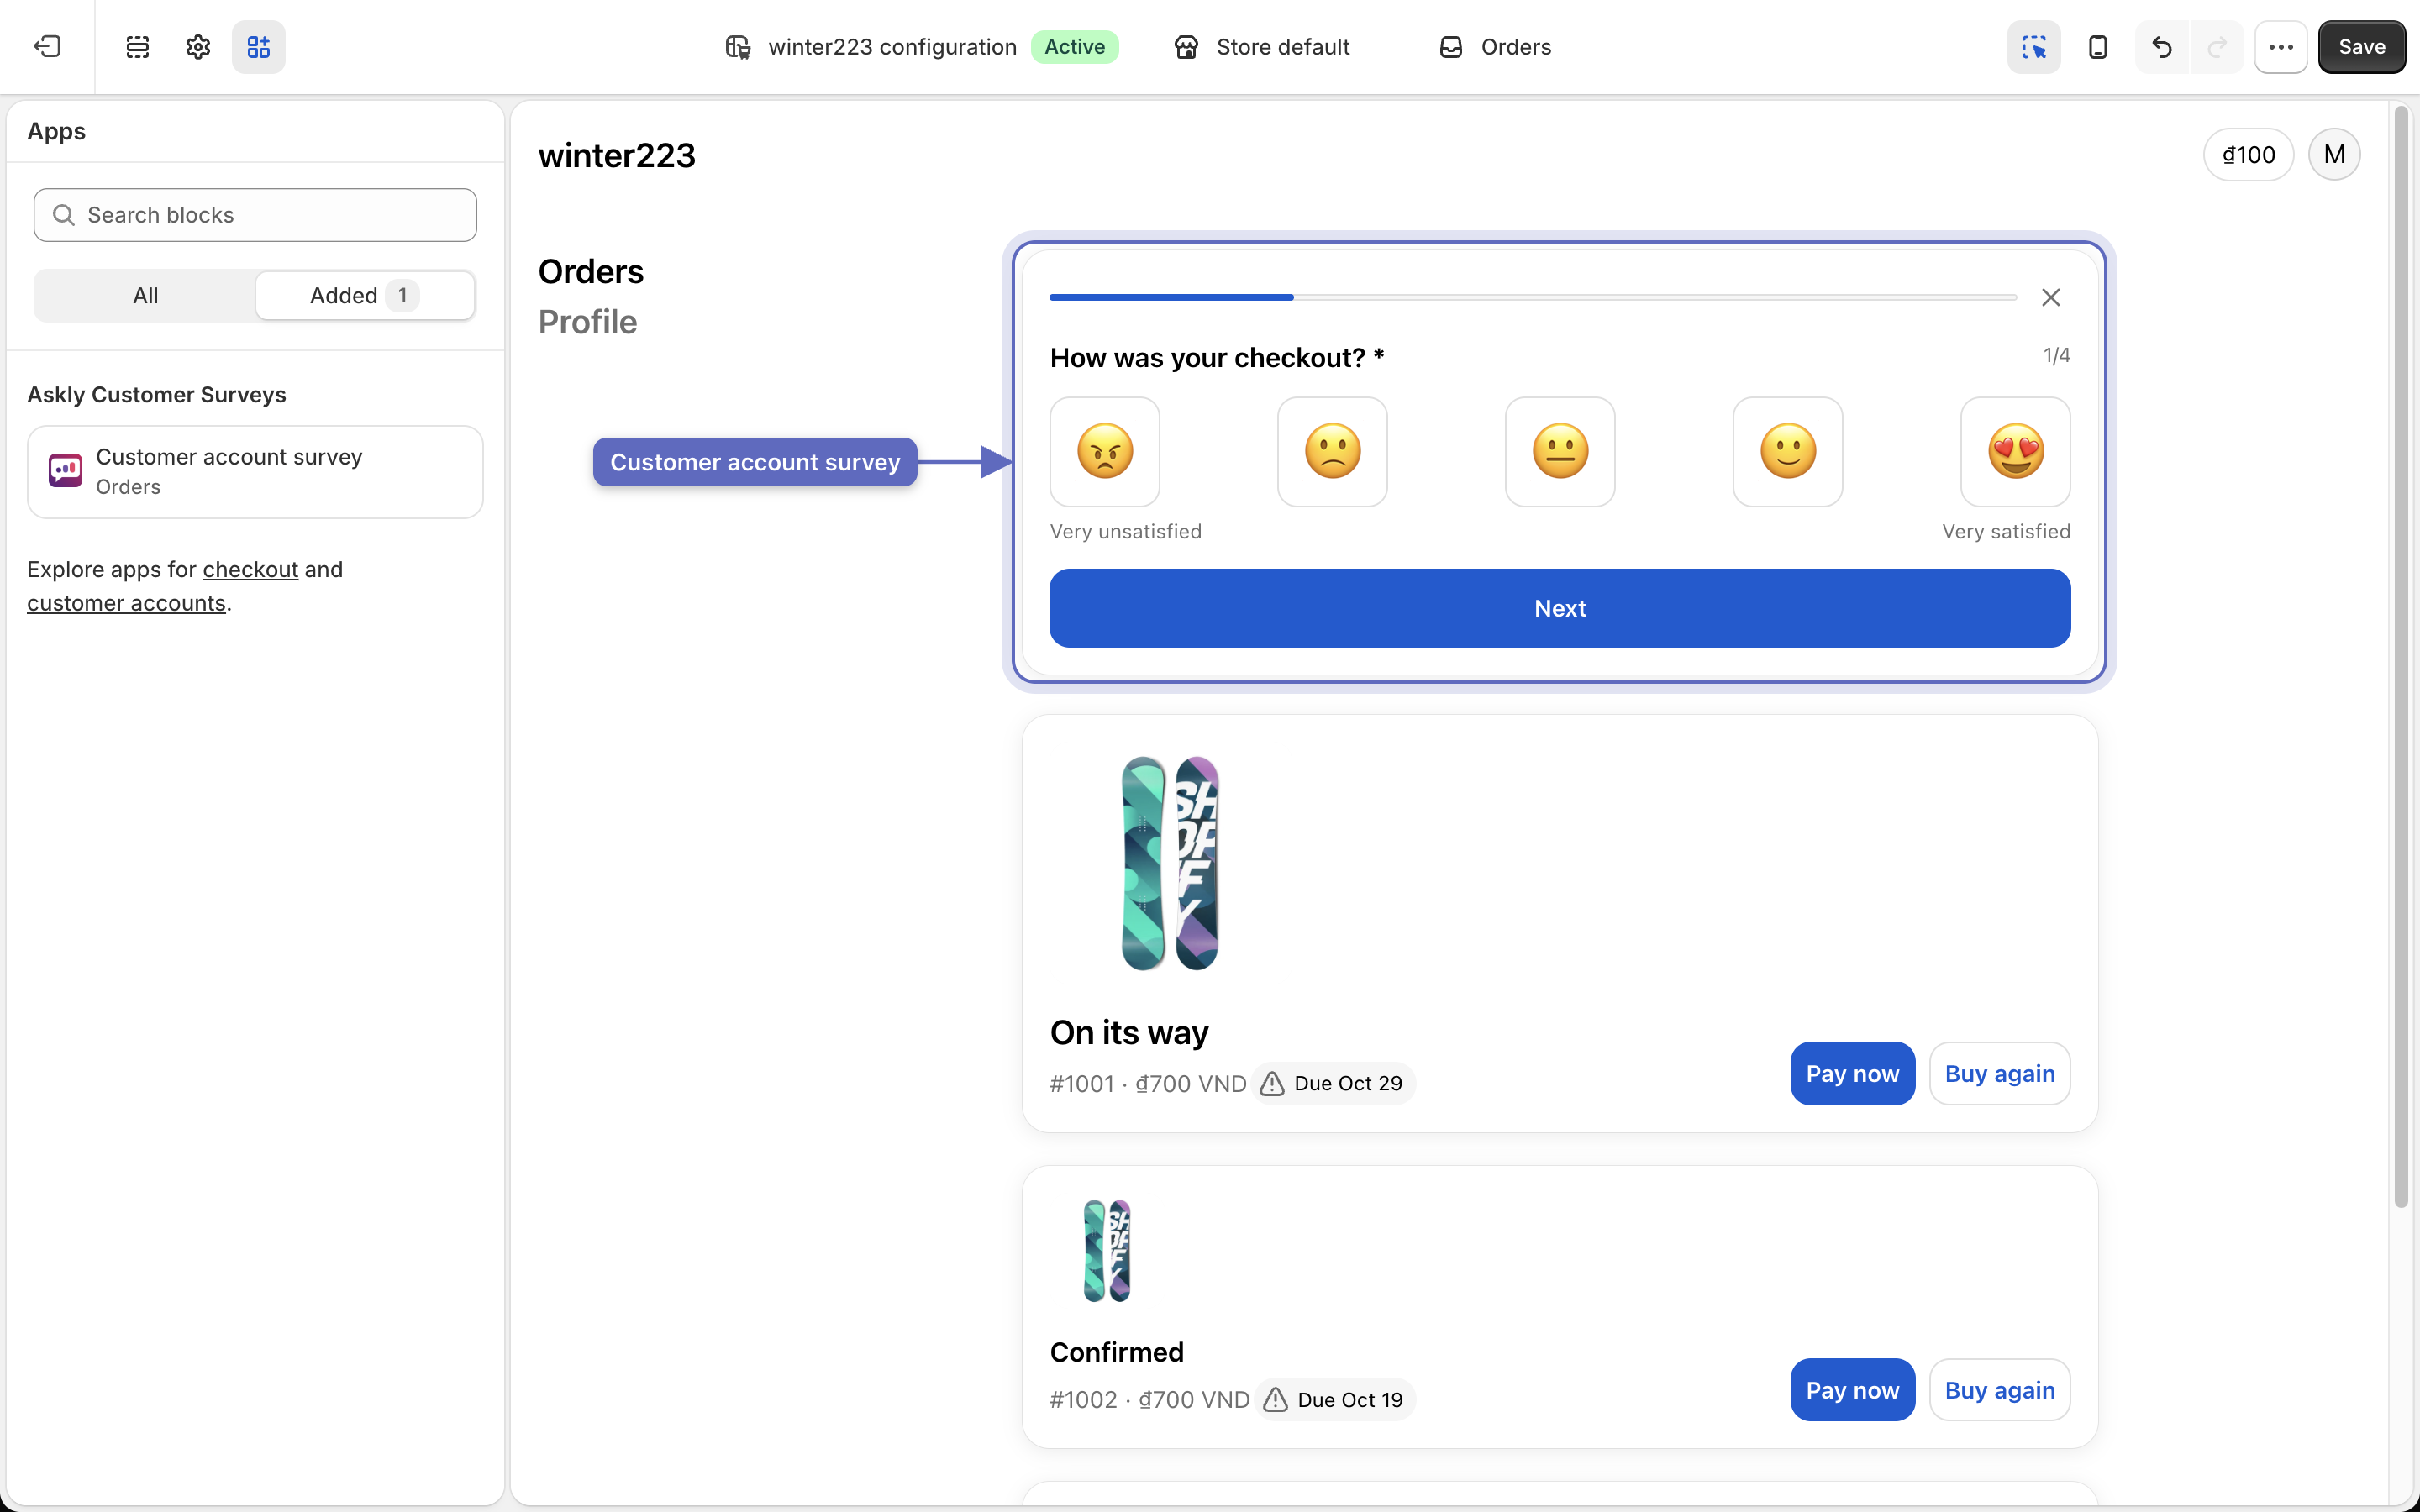This screenshot has width=2420, height=1512.
Task: Click the winter223 store title
Action: click(617, 155)
